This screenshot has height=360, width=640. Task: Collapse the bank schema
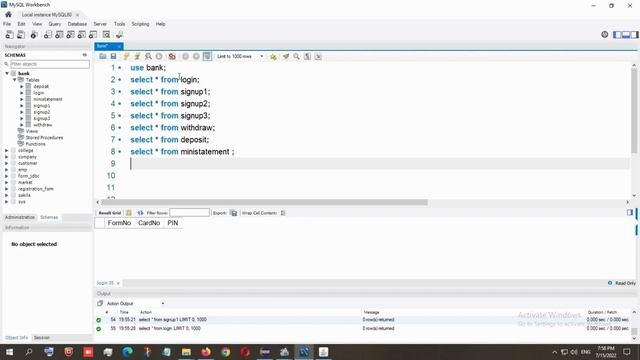pos(7,73)
